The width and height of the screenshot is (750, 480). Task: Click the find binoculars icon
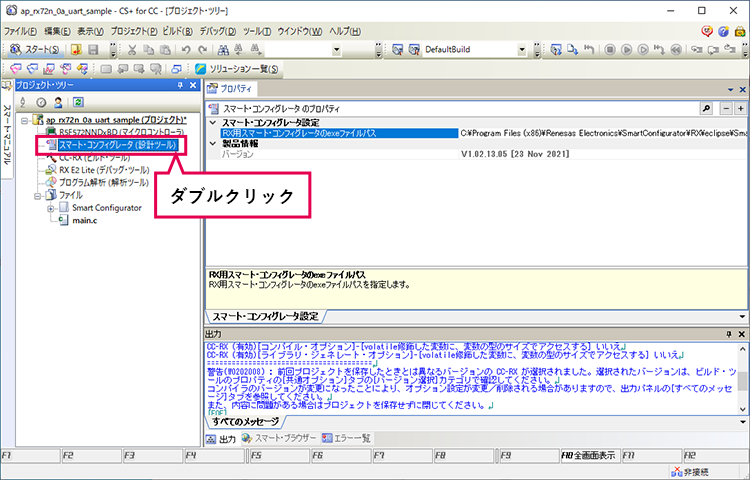223,49
